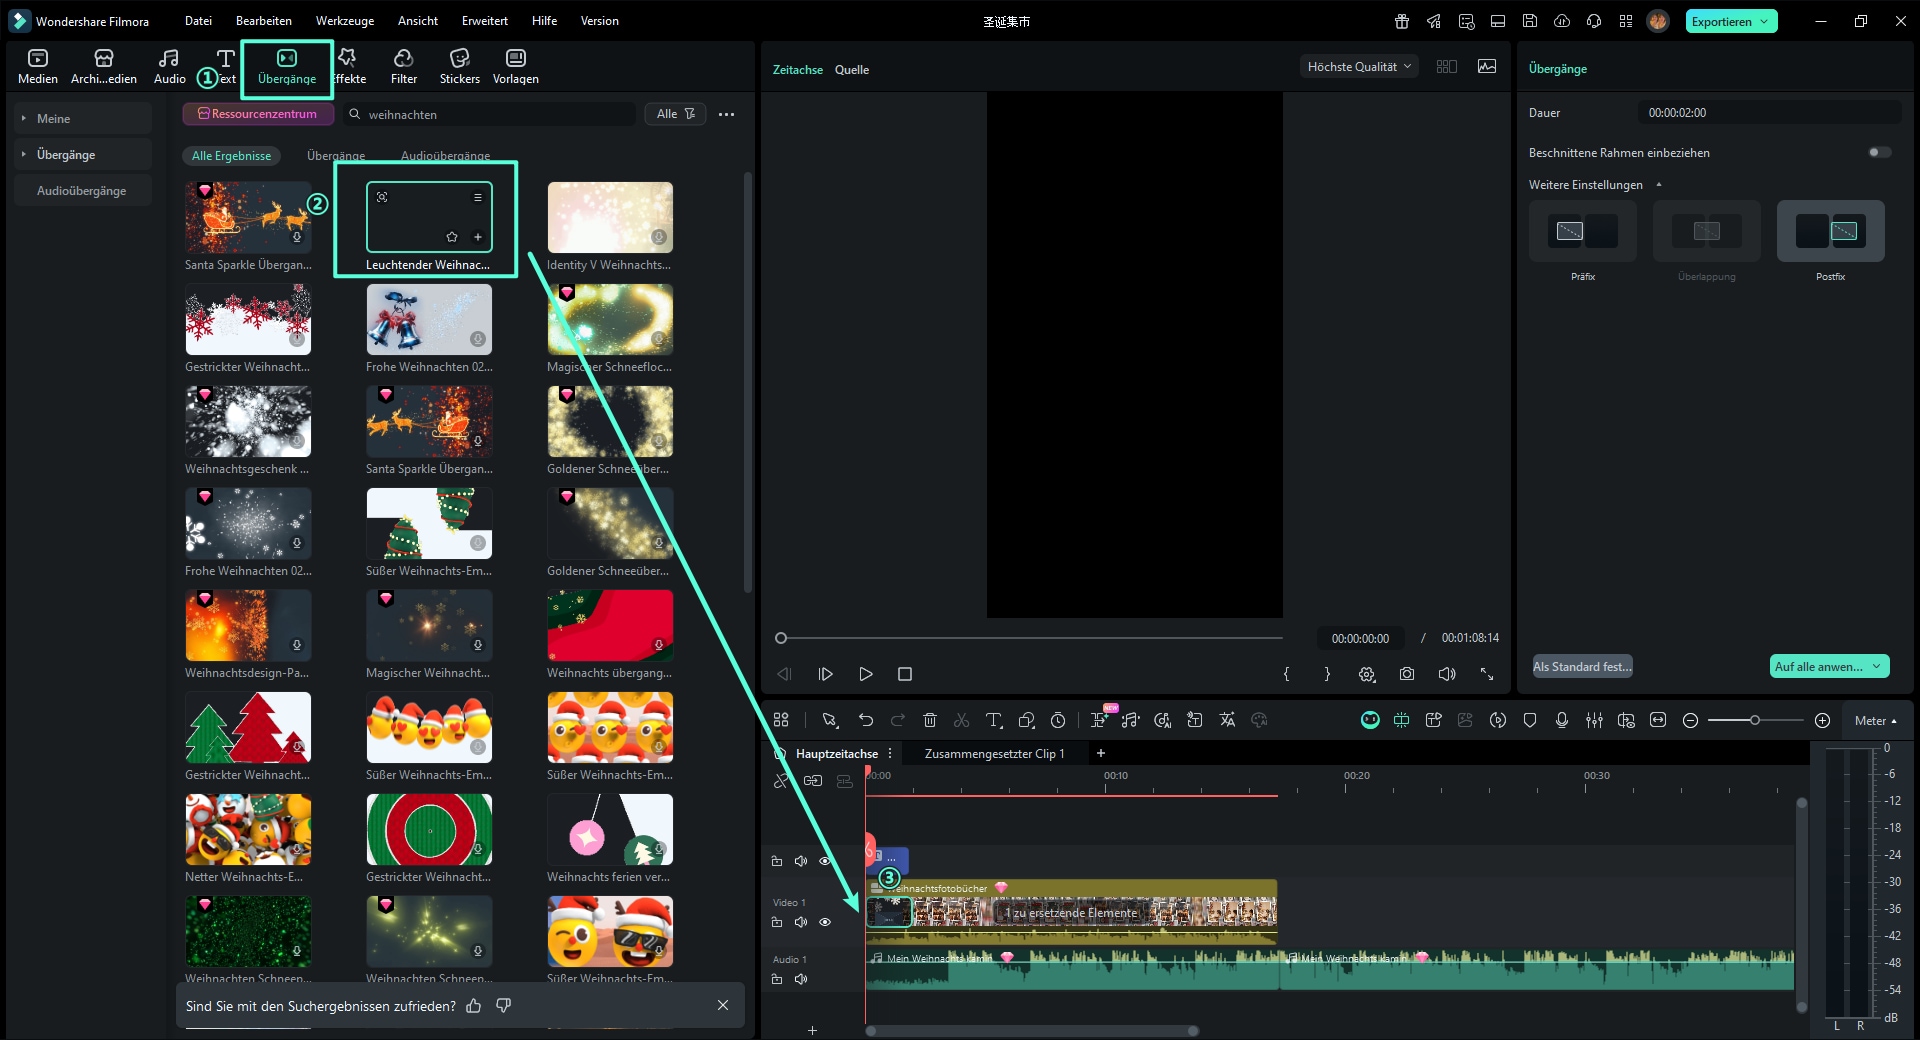Click the Exportieren button
1920x1040 pixels.
pos(1721,21)
